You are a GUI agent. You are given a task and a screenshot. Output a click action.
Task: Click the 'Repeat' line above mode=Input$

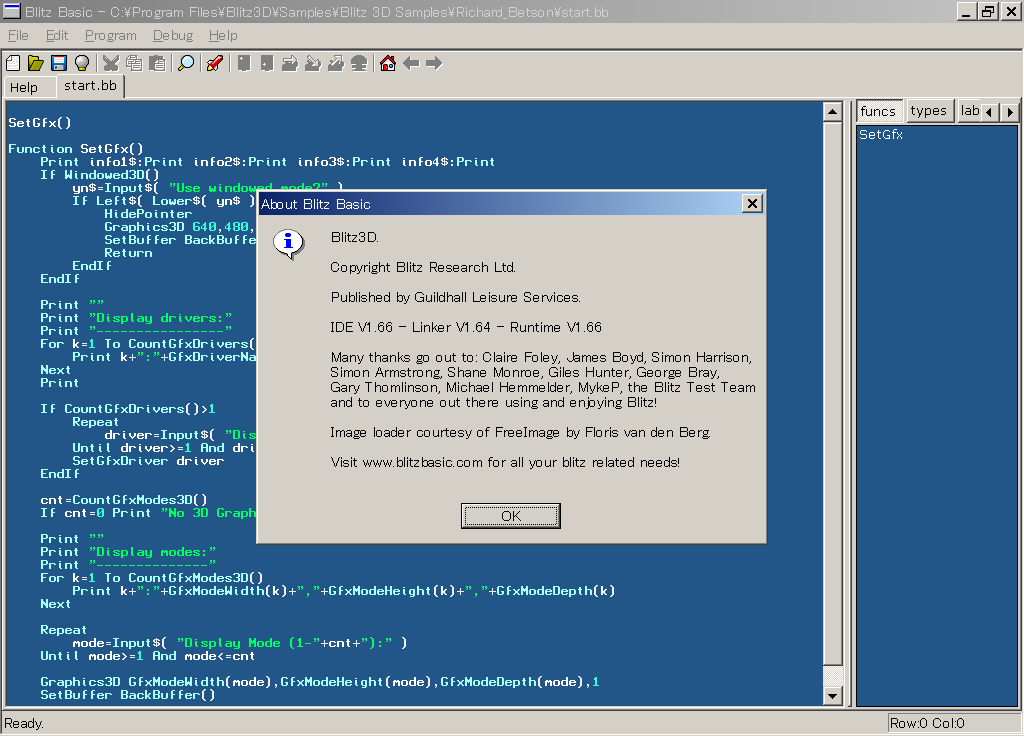click(63, 630)
